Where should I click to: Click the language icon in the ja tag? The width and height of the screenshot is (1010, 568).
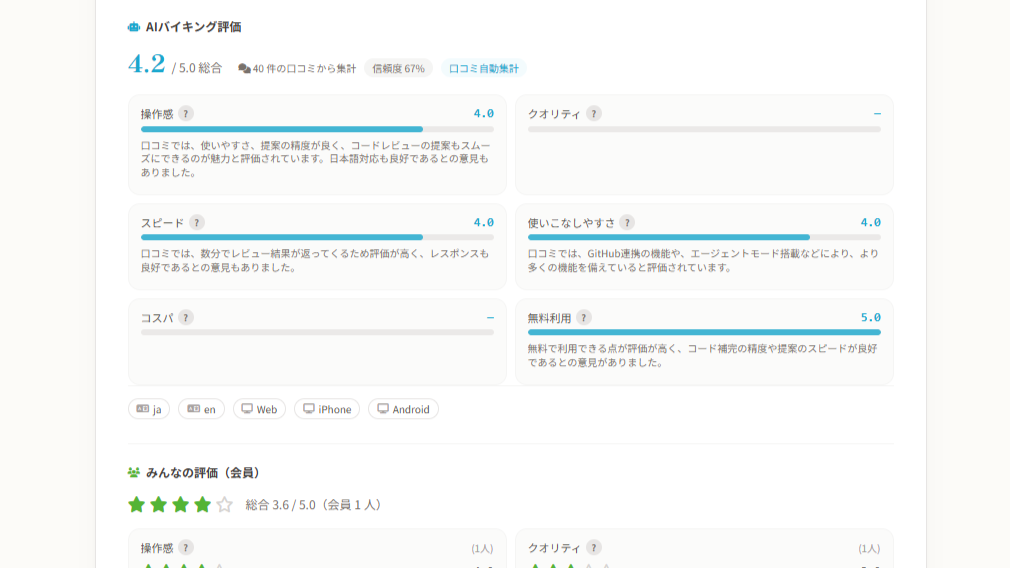point(142,409)
